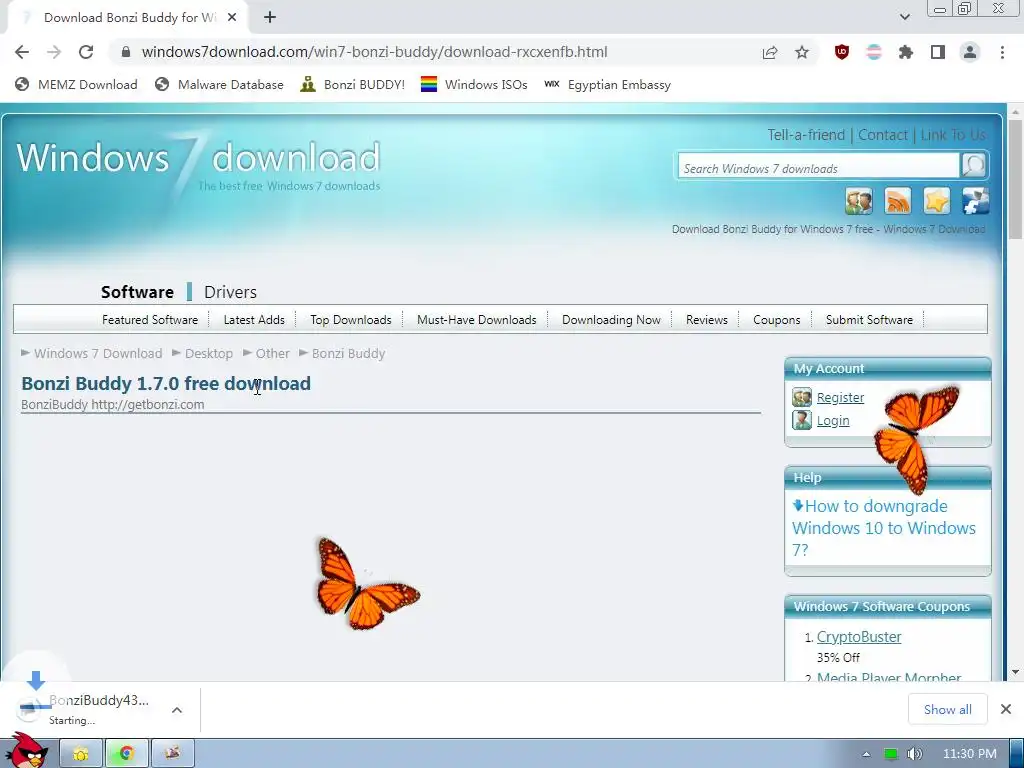Screen dimensions: 1024x768
Task: Share this page via share icon
Action: click(x=770, y=52)
